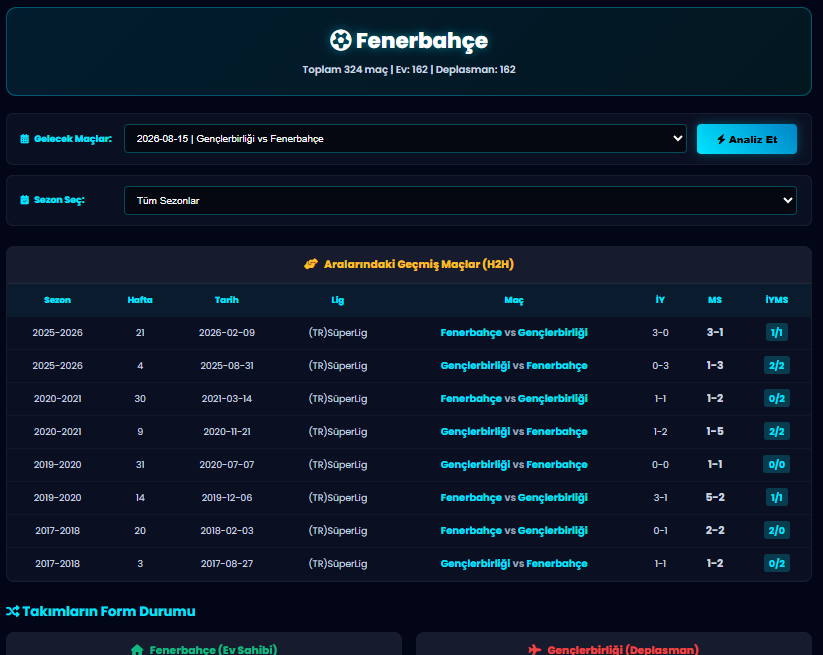
Task: Click the Tarih column header
Action: [227, 300]
